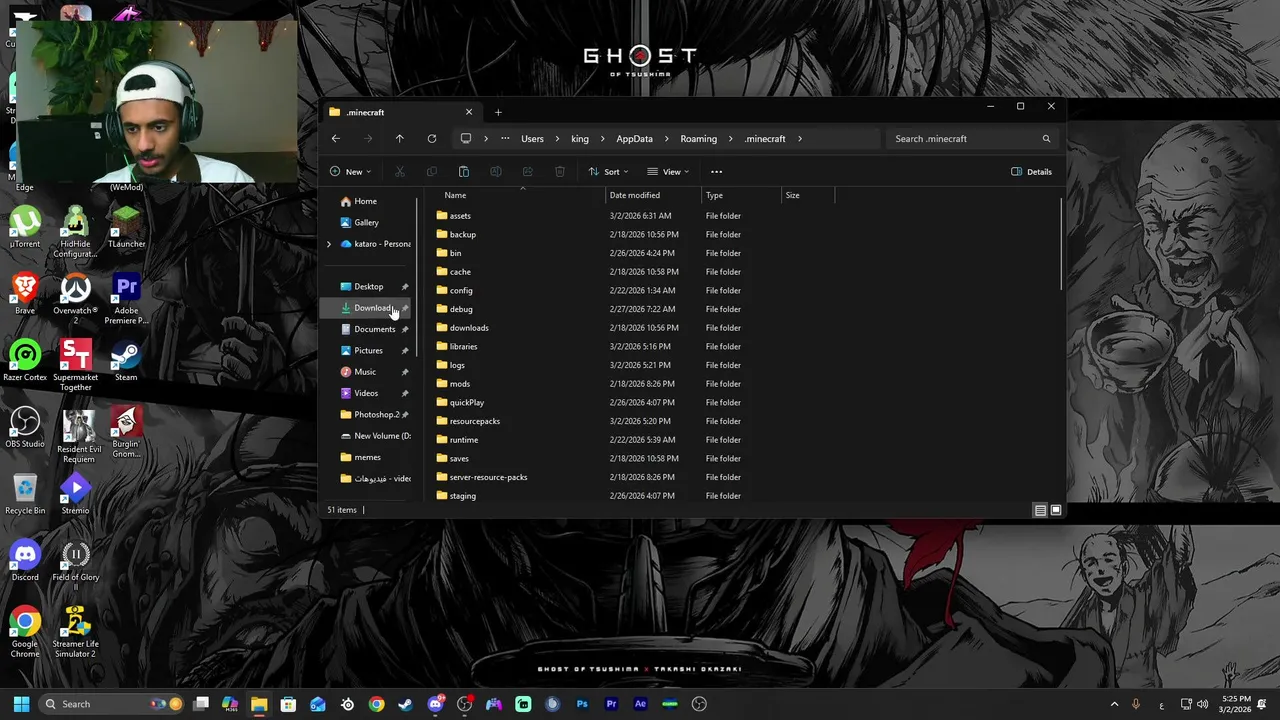
Task: Open uTorrent desktop shortcut
Action: [25, 228]
